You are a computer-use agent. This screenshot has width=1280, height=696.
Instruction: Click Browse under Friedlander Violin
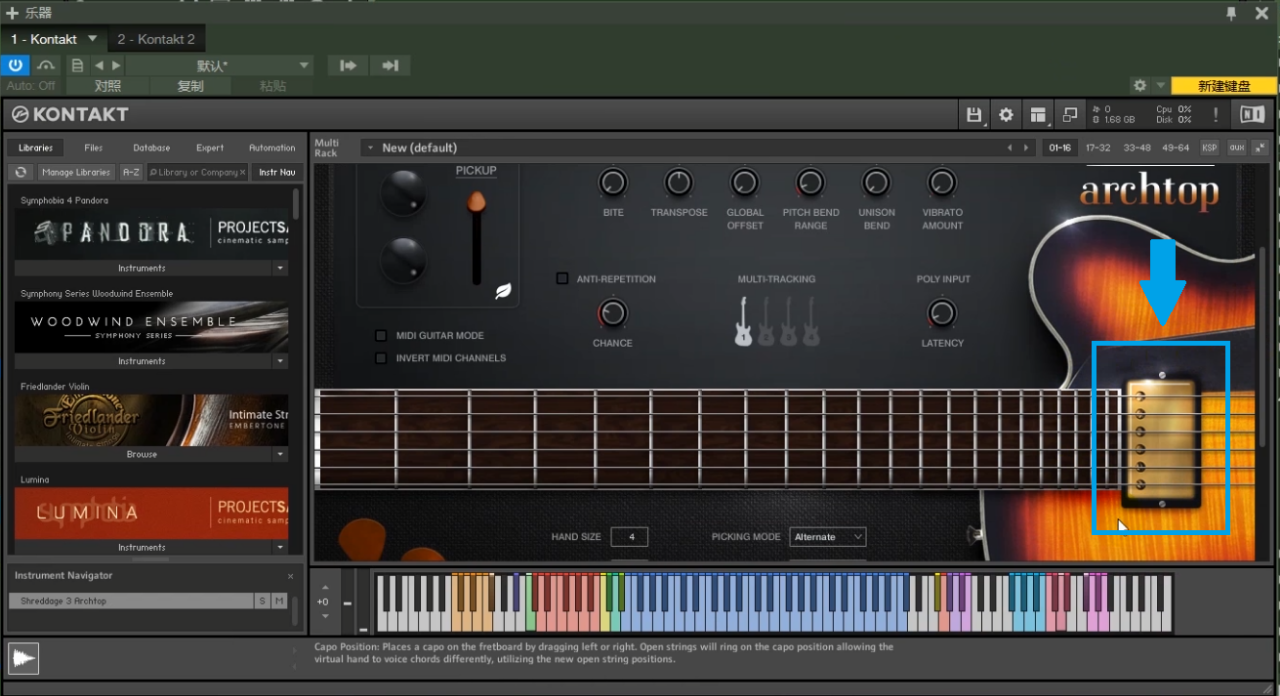click(142, 454)
